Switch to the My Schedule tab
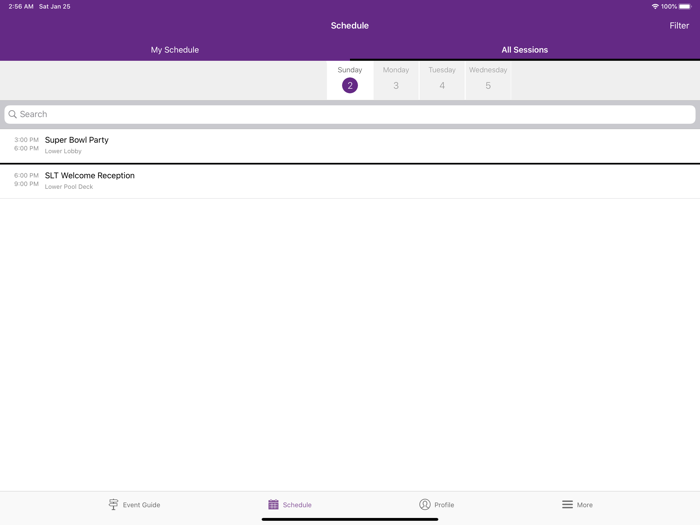Image resolution: width=700 pixels, height=525 pixels. [x=175, y=50]
